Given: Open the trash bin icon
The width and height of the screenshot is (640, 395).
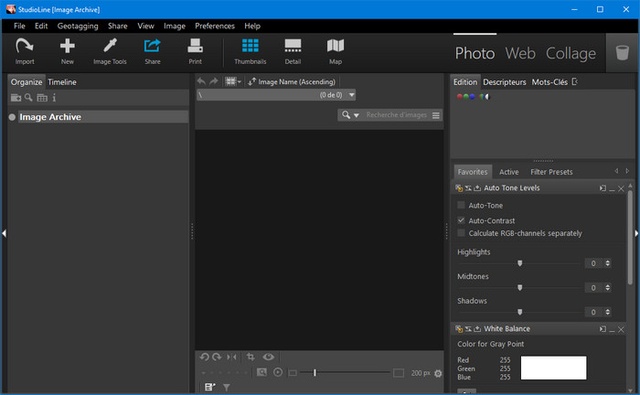Looking at the screenshot, I should (x=622, y=53).
